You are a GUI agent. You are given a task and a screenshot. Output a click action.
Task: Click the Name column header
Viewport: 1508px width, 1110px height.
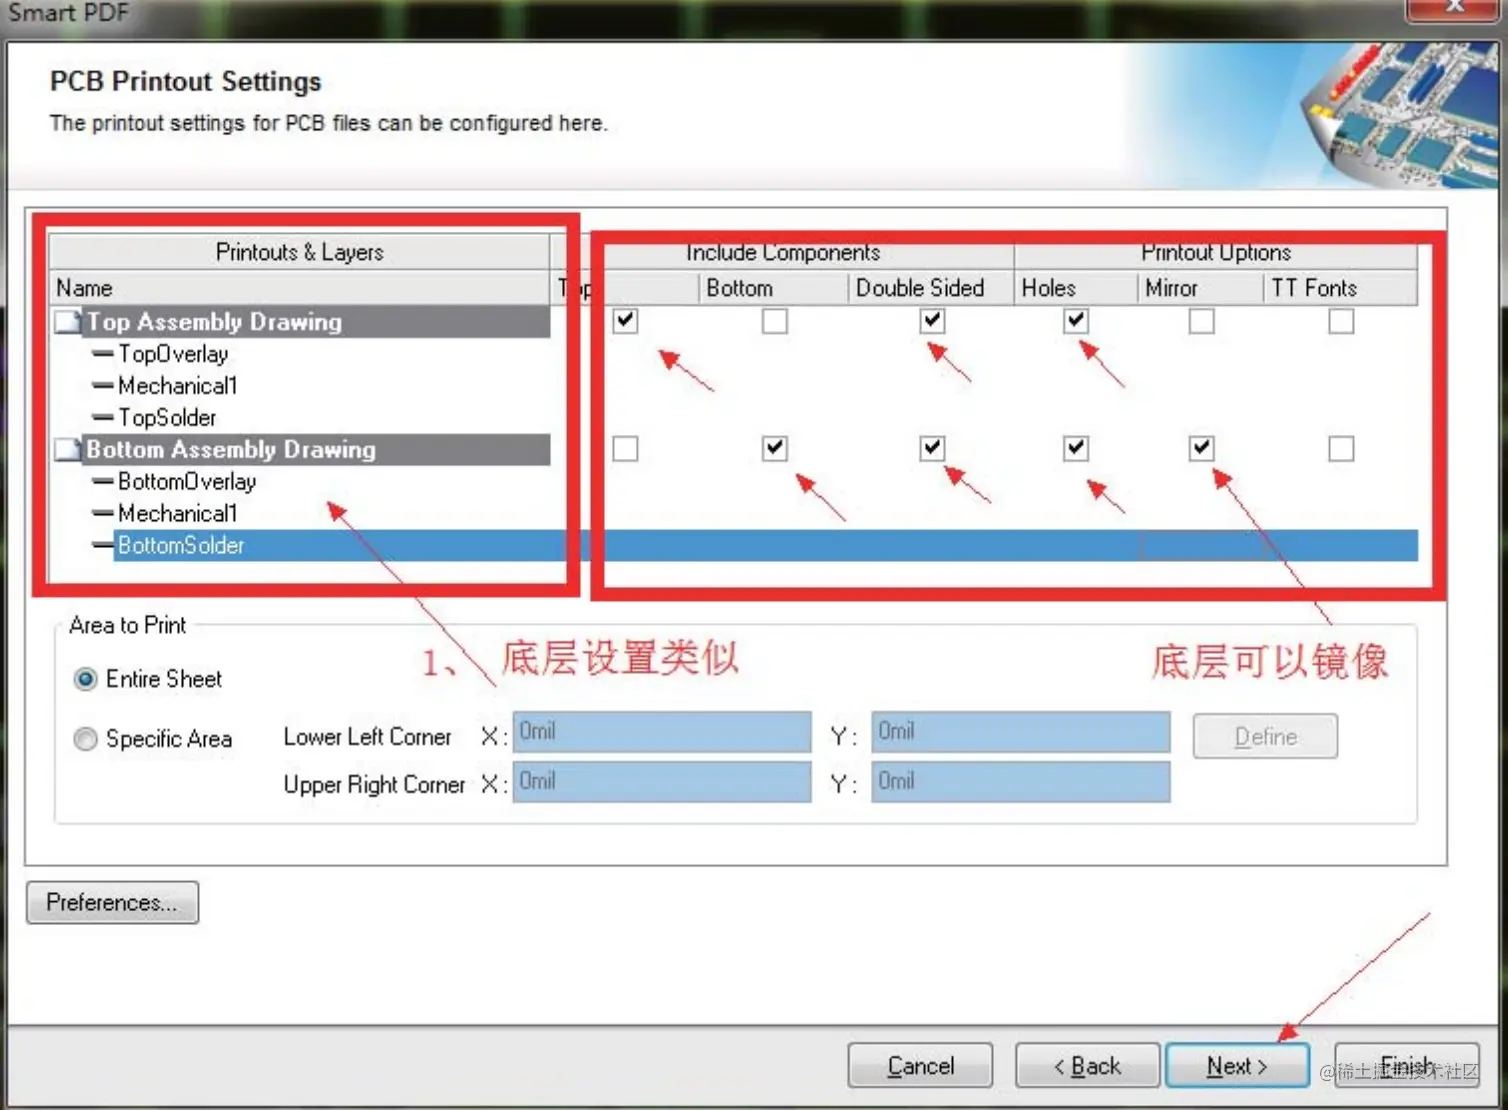pos(300,288)
